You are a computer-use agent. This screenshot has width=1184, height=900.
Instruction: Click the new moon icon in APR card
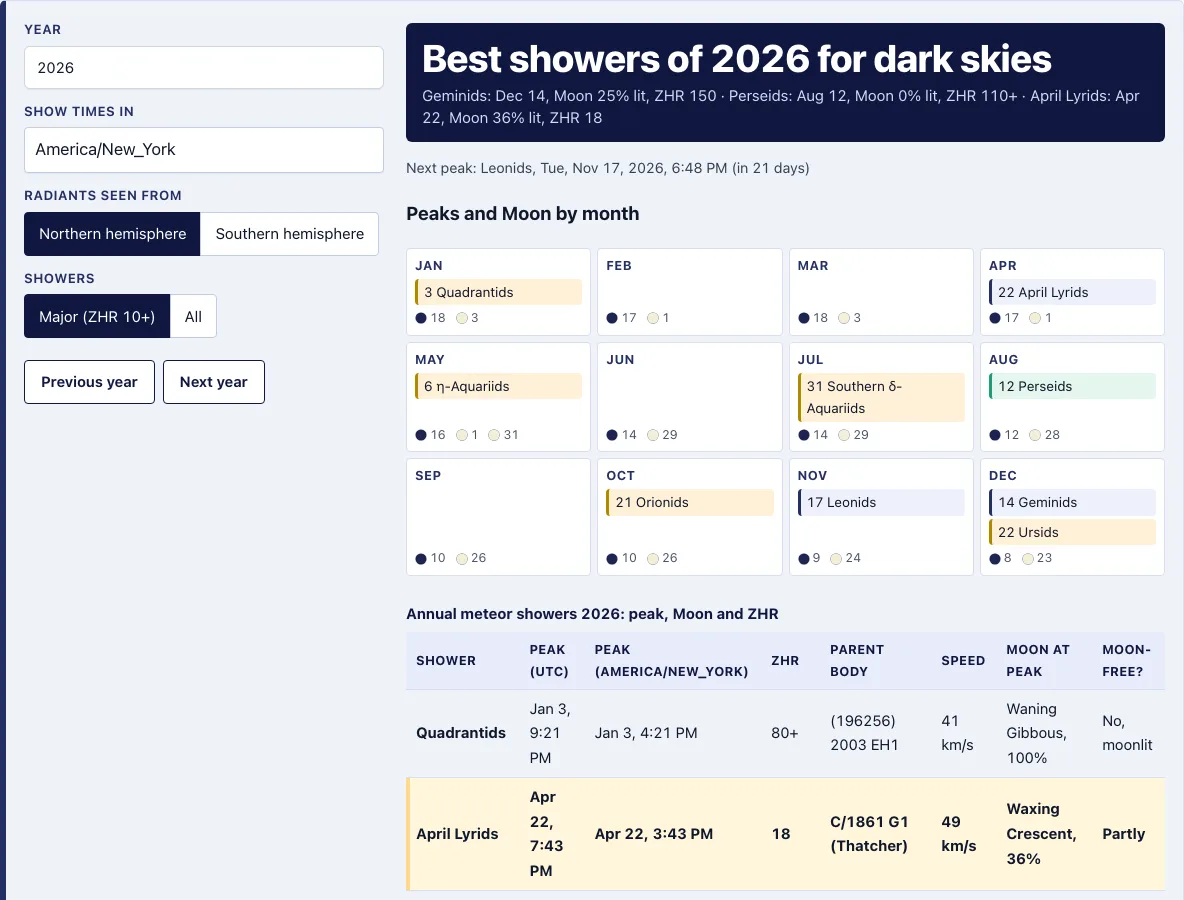[995, 318]
